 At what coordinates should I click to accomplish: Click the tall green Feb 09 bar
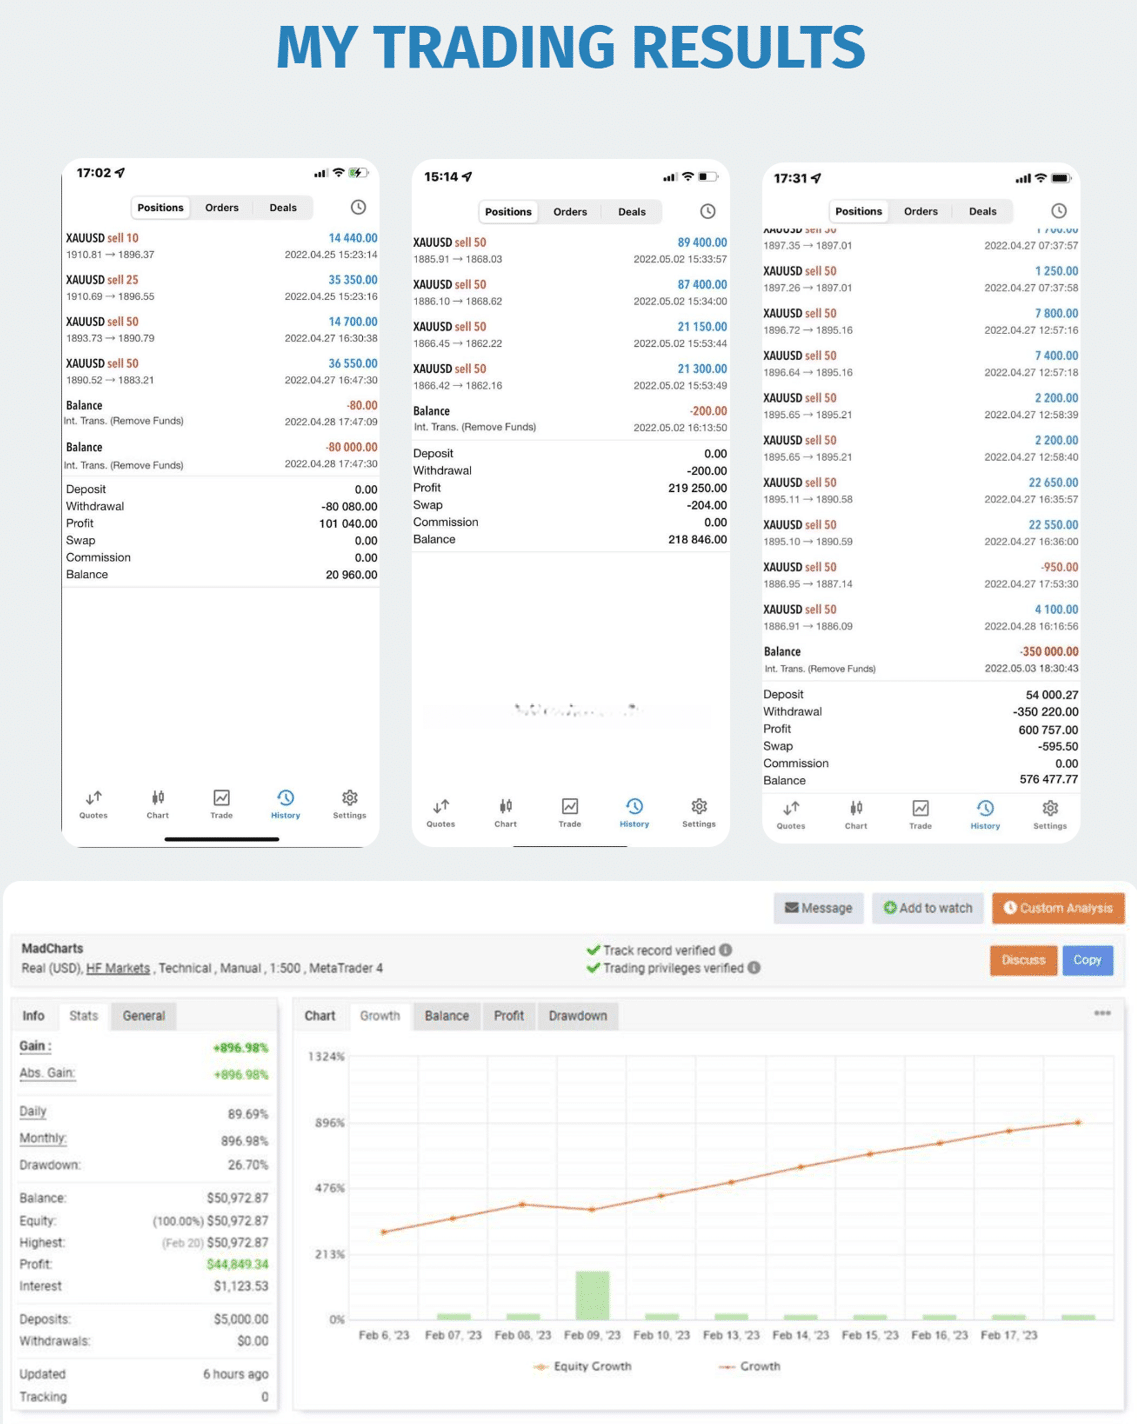point(592,1295)
